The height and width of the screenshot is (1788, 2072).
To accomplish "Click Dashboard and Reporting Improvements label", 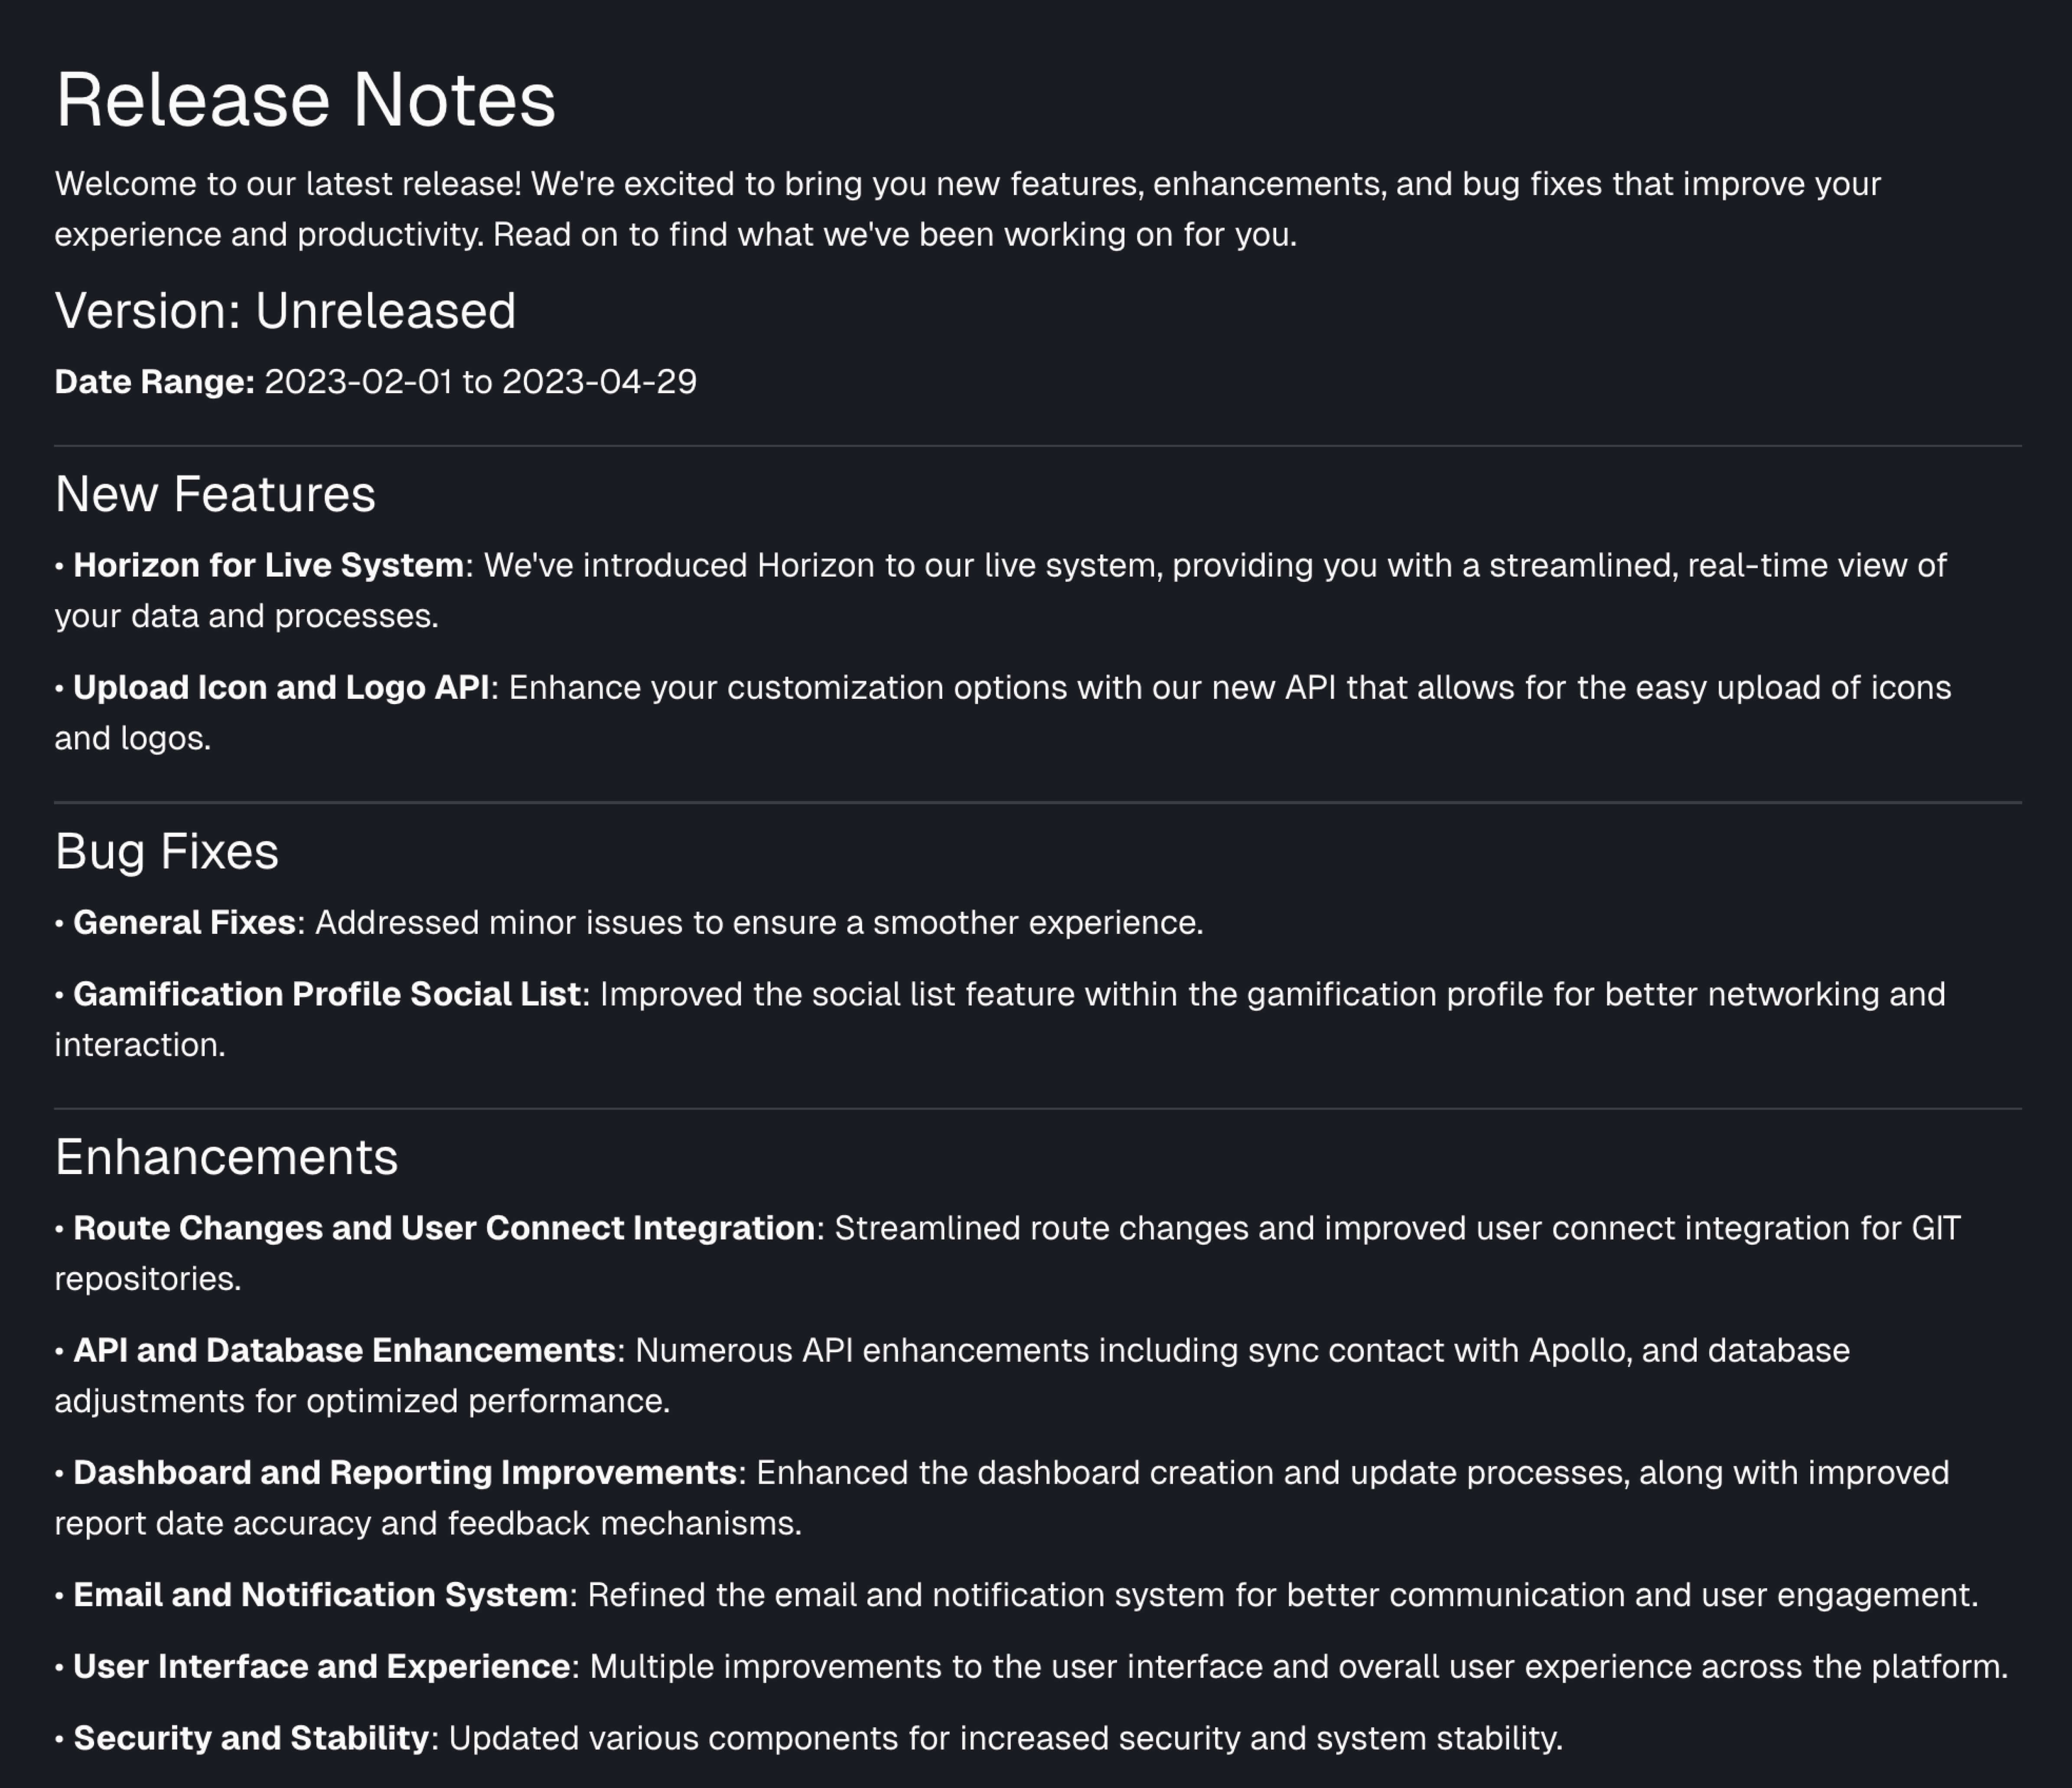I will click(x=405, y=1473).
